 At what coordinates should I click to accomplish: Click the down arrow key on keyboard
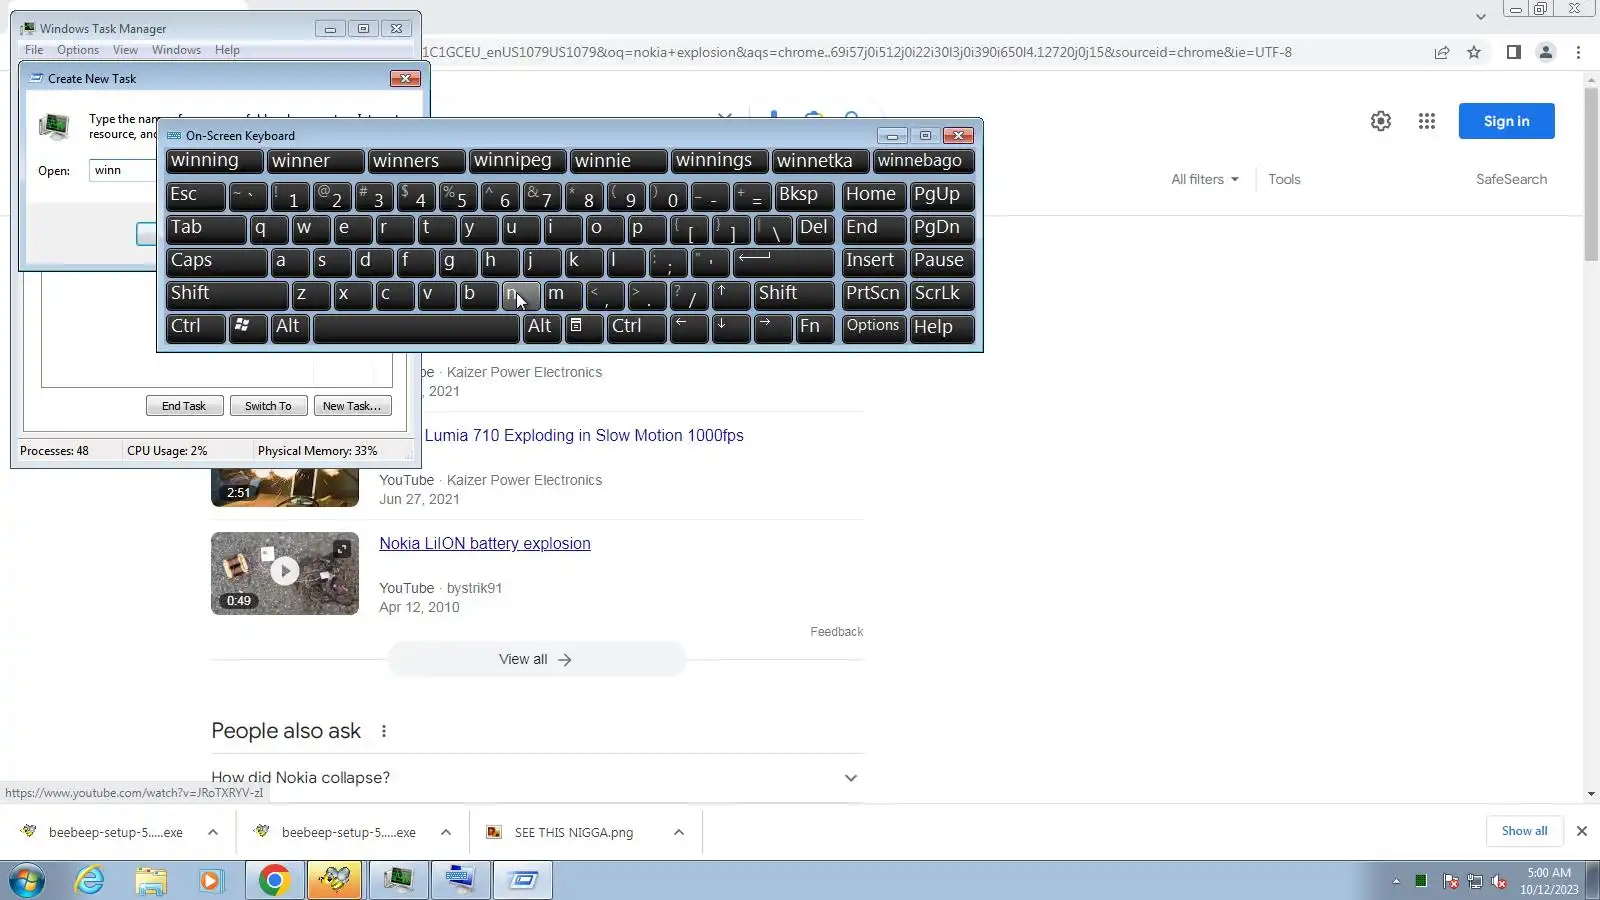click(731, 327)
